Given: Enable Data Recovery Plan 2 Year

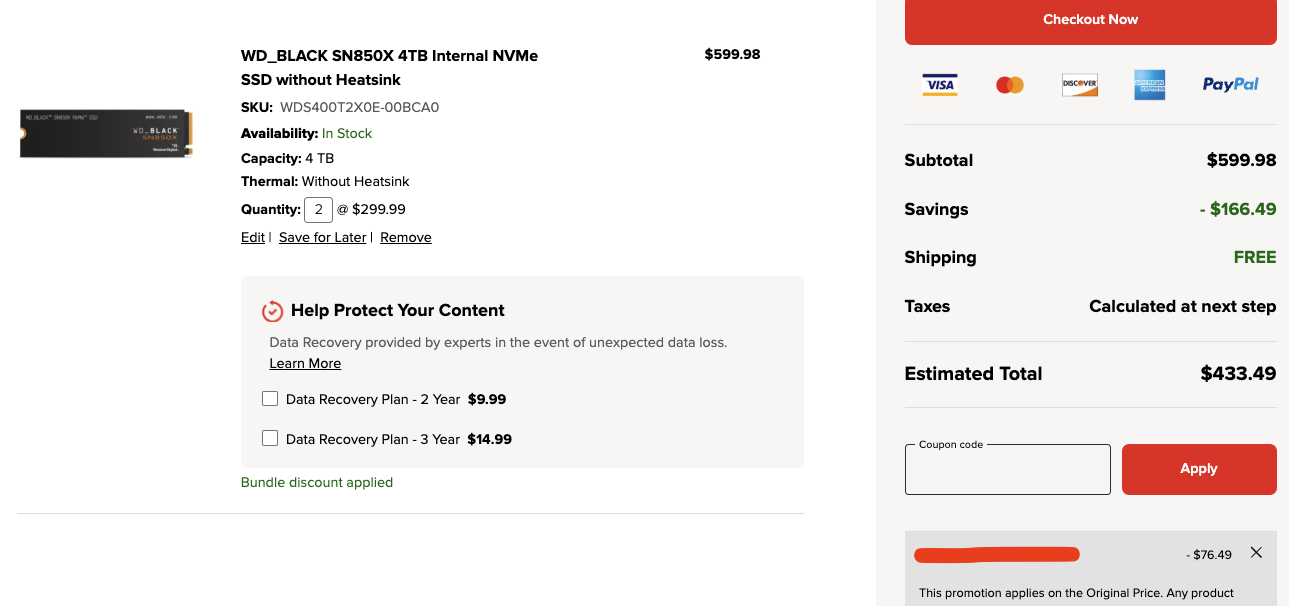Looking at the screenshot, I should tap(270, 399).
